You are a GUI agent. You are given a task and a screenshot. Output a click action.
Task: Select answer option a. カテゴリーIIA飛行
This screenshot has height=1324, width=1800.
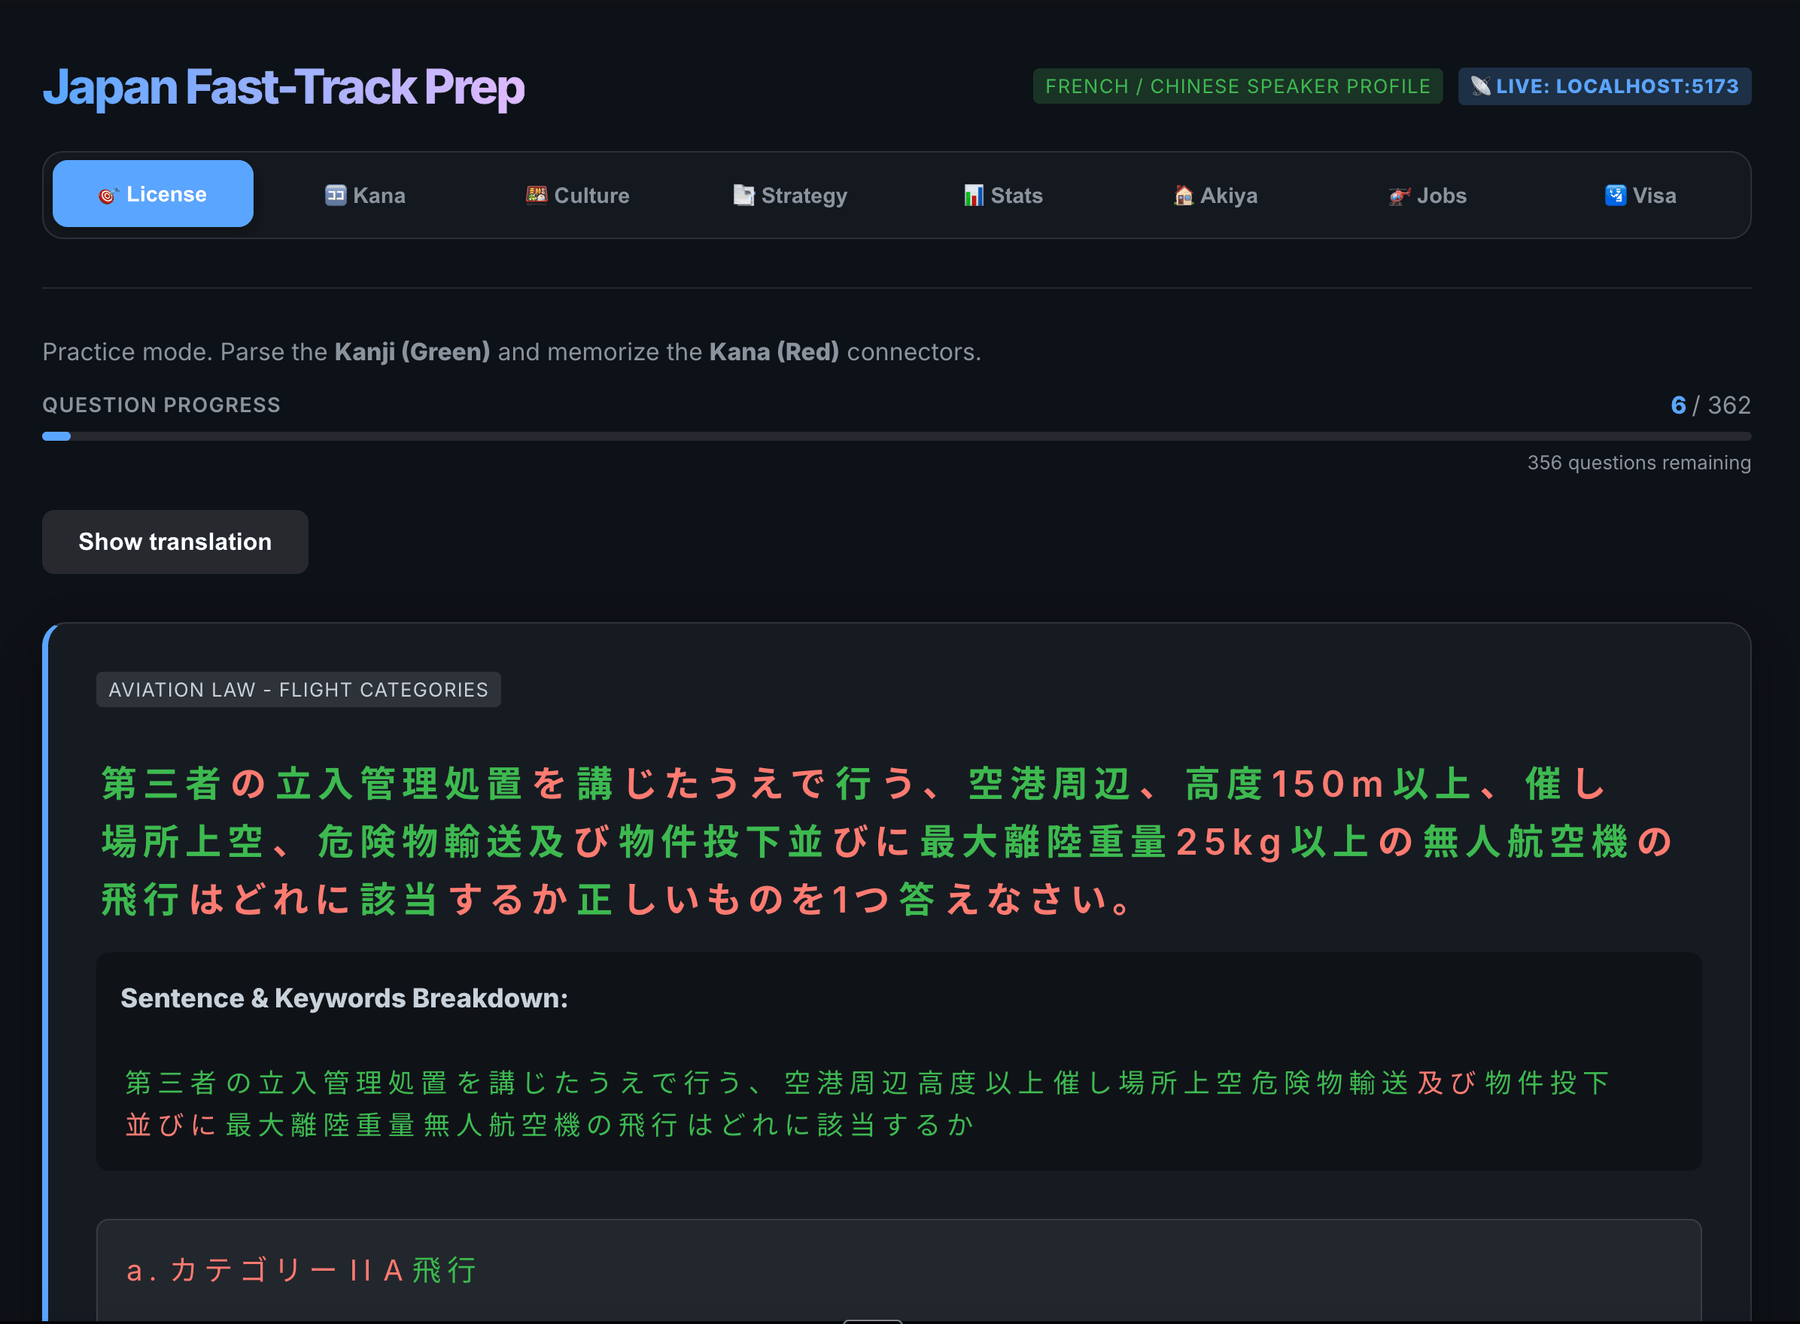[898, 1270]
